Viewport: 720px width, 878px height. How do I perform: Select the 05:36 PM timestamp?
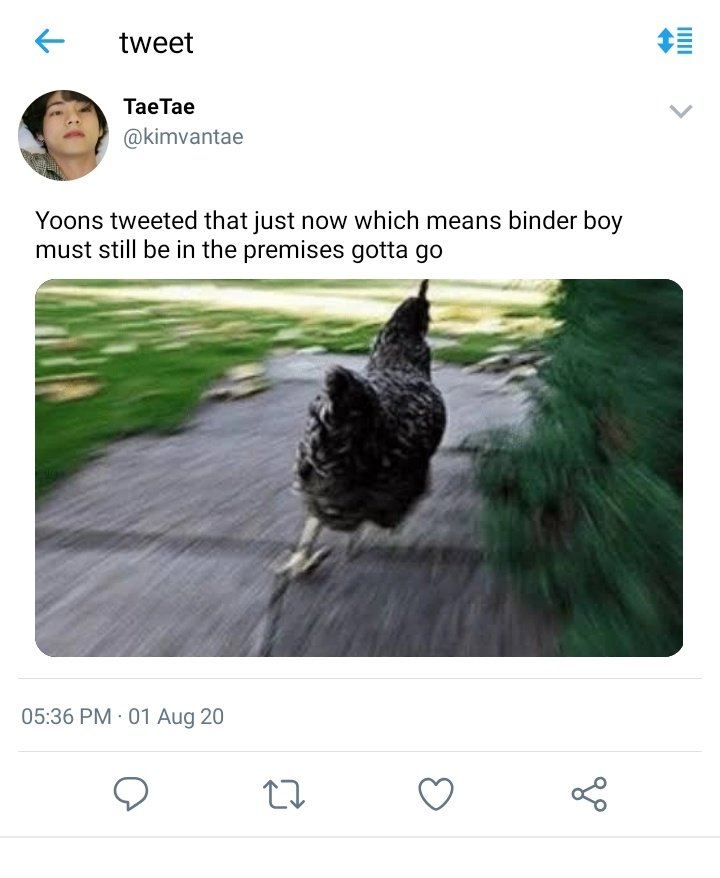click(x=67, y=716)
